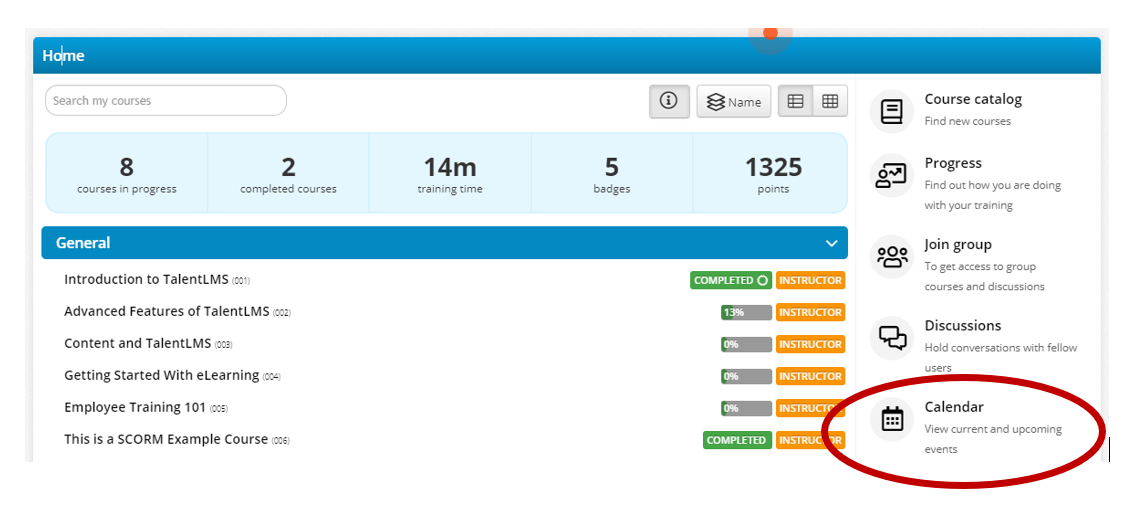Open the Name sort dropdown
The height and width of the screenshot is (526, 1141).
pyautogui.click(x=734, y=101)
